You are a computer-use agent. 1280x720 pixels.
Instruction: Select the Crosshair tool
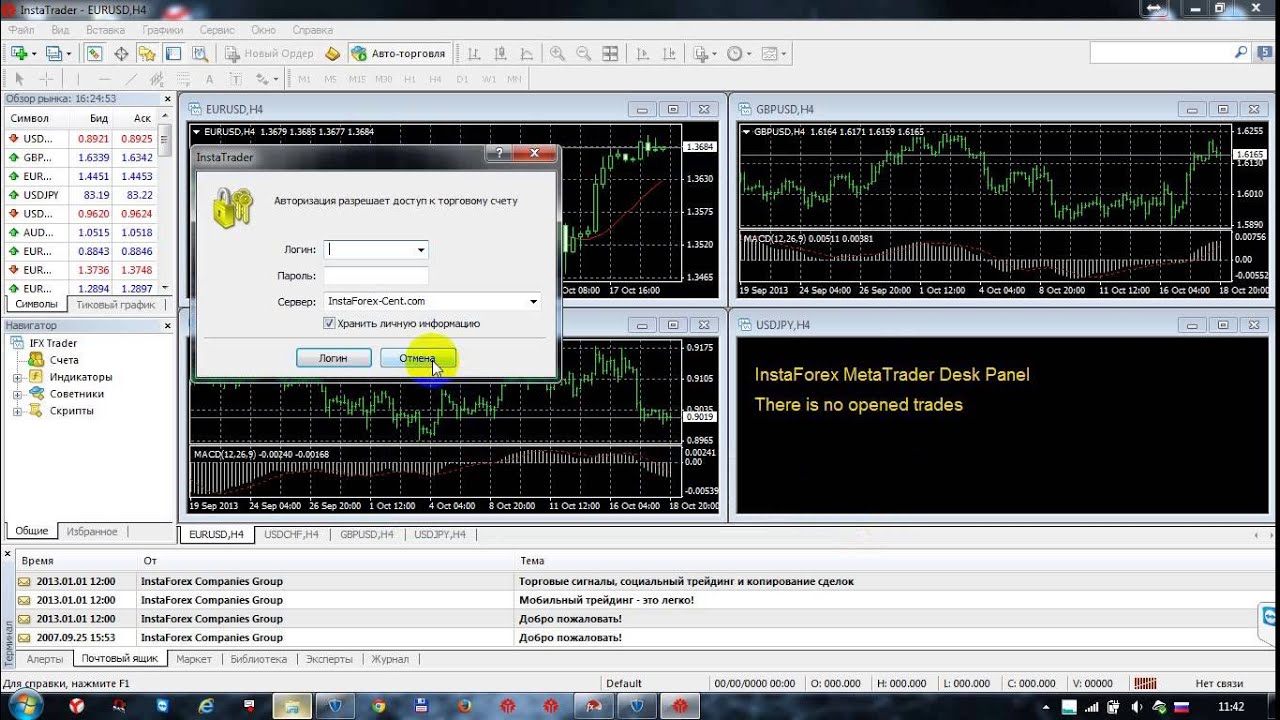pyautogui.click(x=46, y=79)
